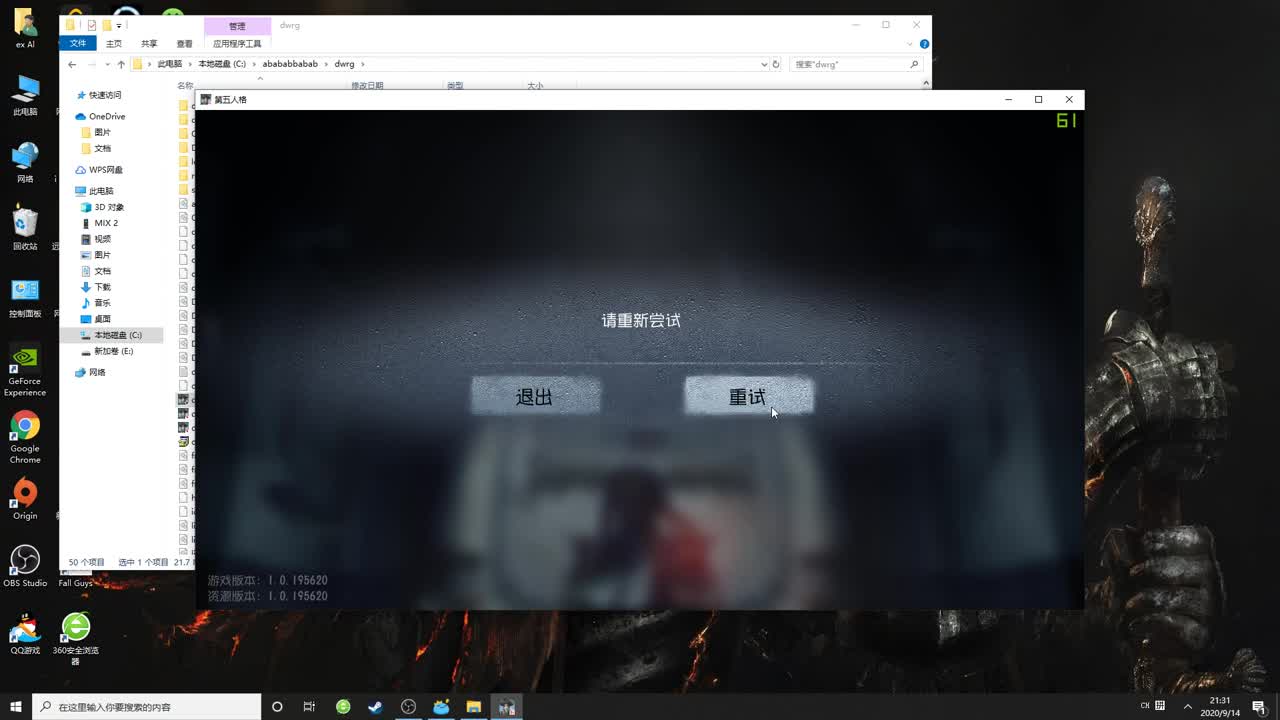
Task: Click the Explorer search box for dwrg
Action: 850,63
